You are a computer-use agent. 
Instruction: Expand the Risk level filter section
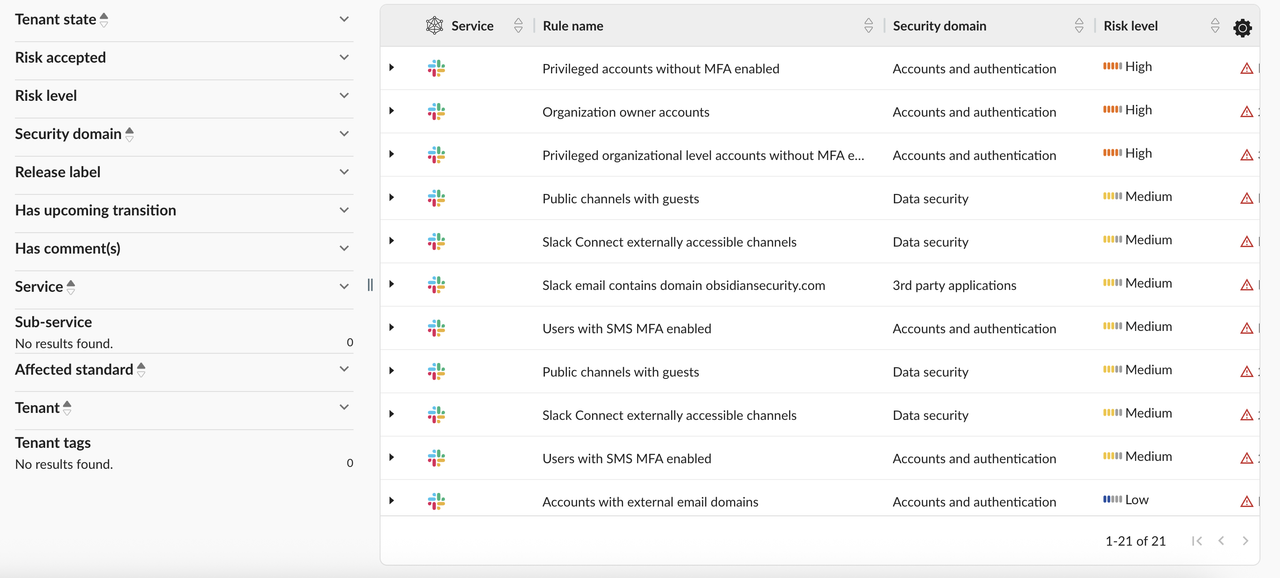(x=344, y=96)
